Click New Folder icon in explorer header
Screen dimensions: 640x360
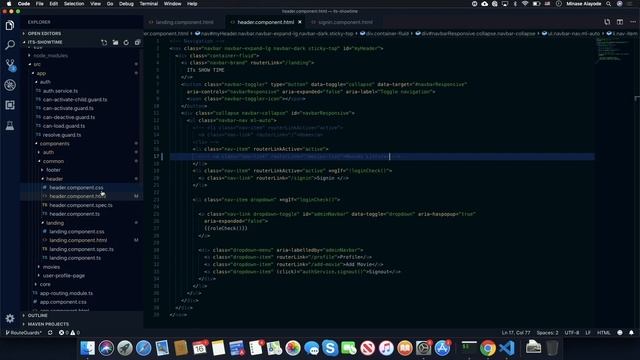[115, 42]
